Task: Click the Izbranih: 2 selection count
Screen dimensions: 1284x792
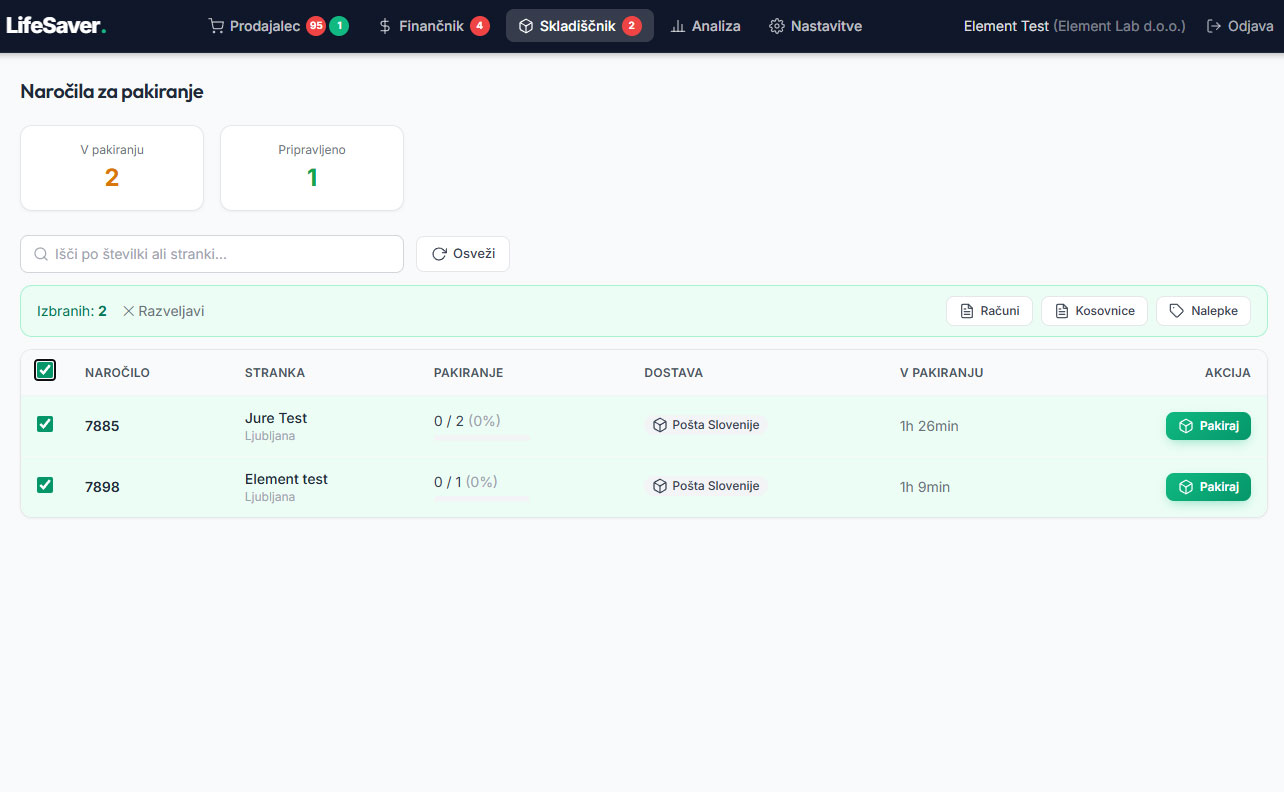Action: (x=72, y=311)
